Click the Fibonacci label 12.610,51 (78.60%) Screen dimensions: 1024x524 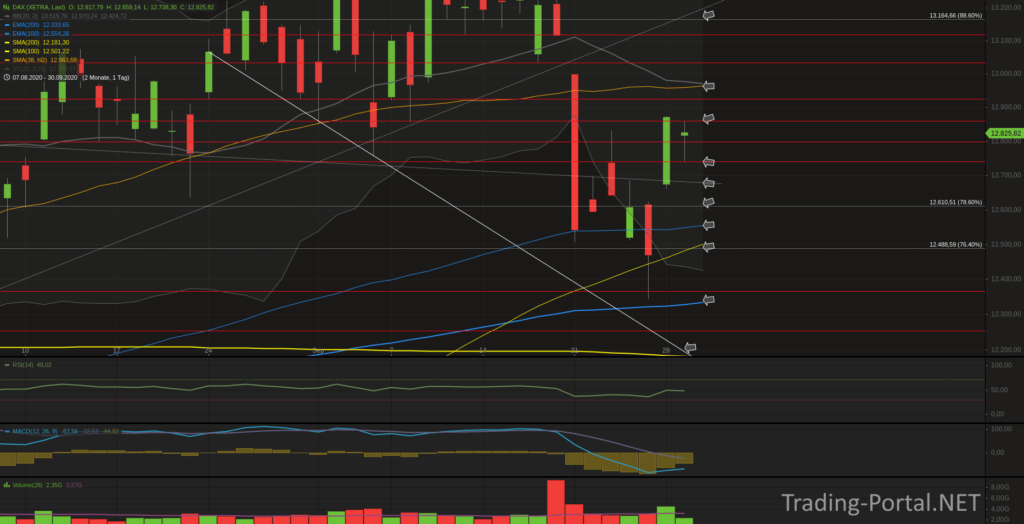955,203
